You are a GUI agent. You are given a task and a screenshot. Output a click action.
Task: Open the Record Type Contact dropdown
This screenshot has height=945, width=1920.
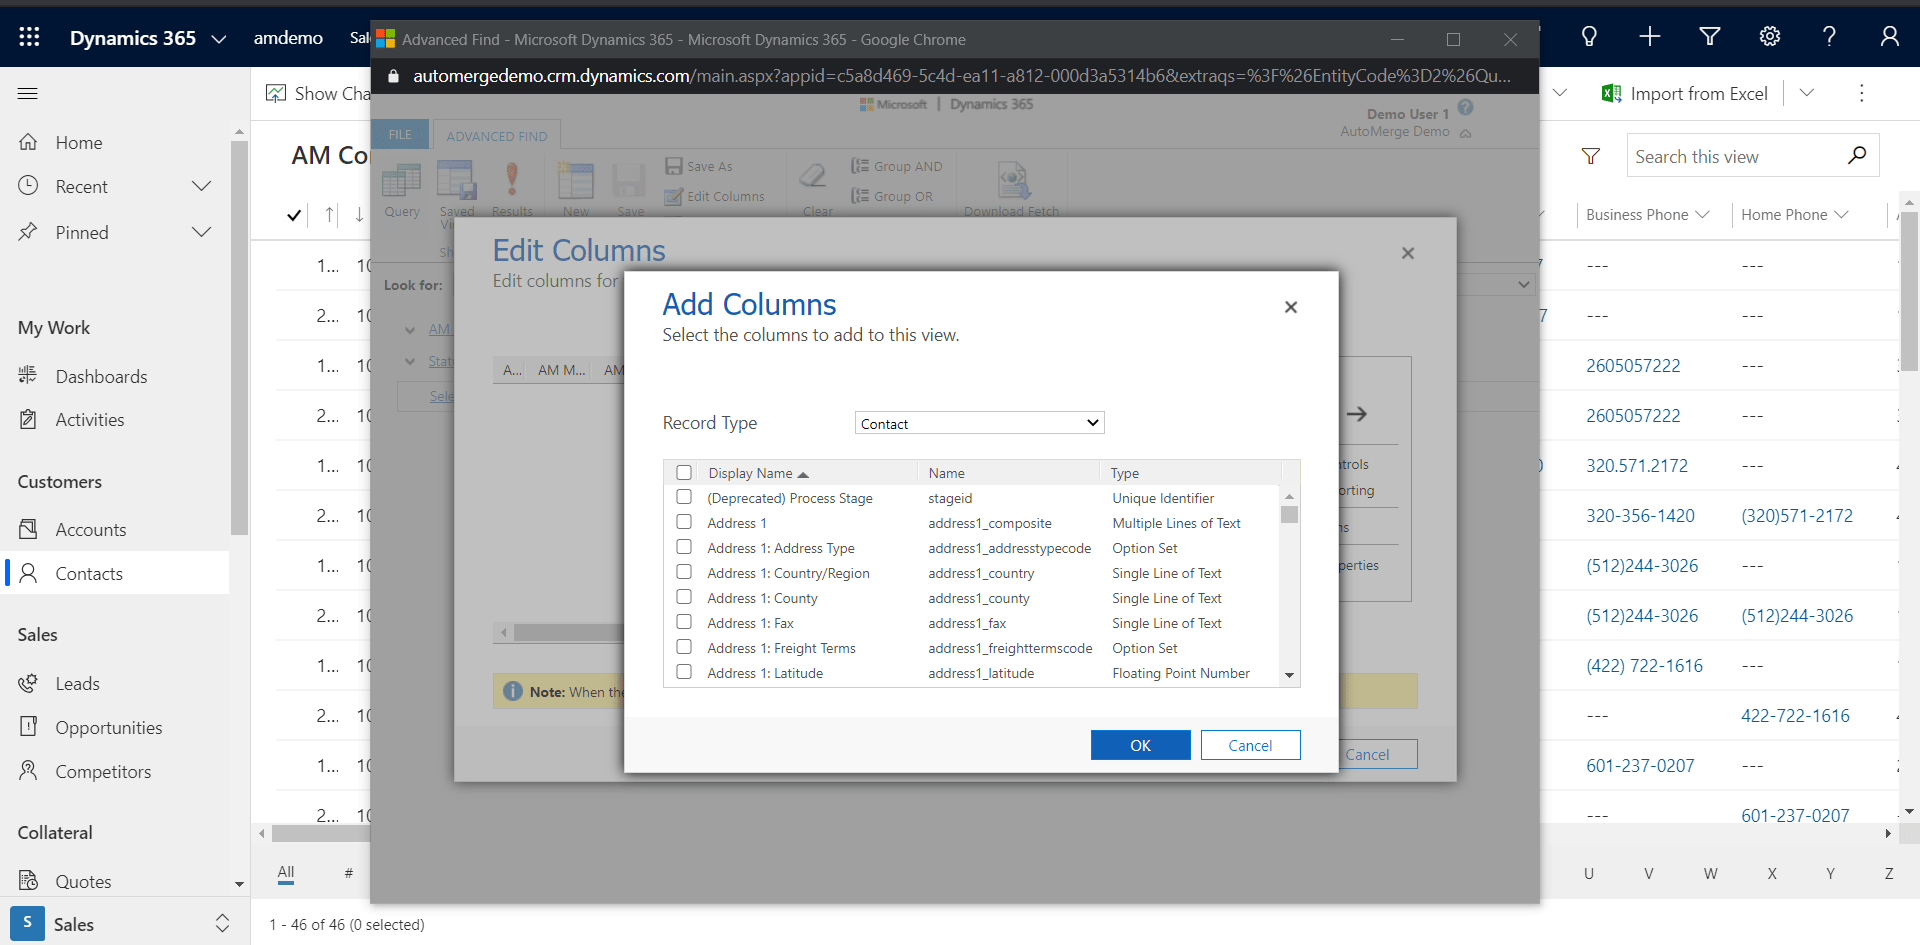[979, 423]
